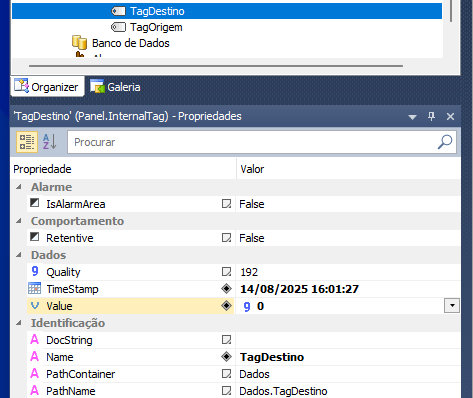Image resolution: width=473 pixels, height=398 pixels.
Task: Open the Value type dropdown arrow
Action: (452, 305)
